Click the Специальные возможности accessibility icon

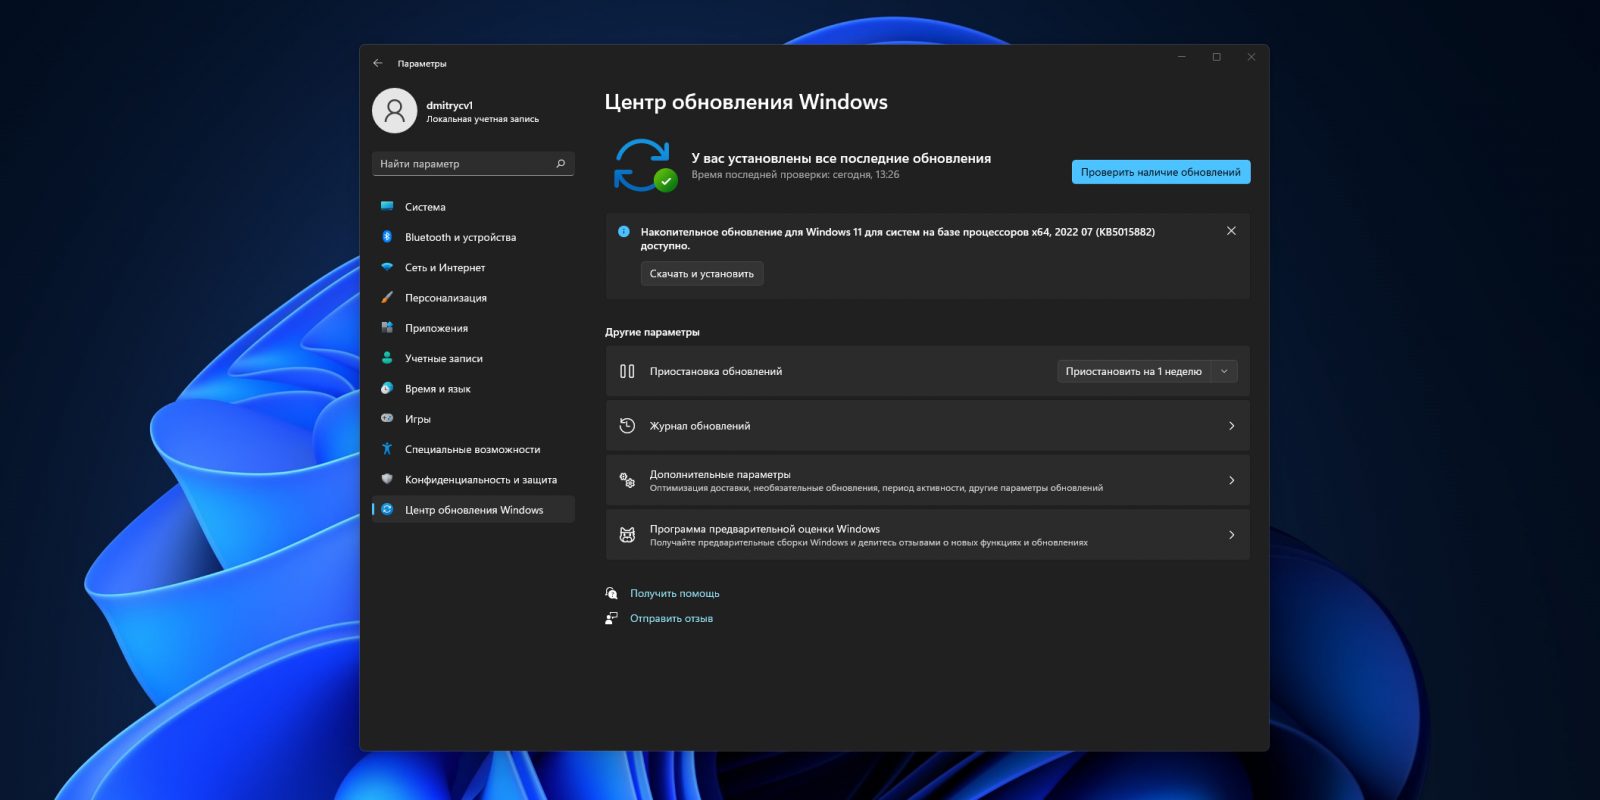(x=387, y=449)
